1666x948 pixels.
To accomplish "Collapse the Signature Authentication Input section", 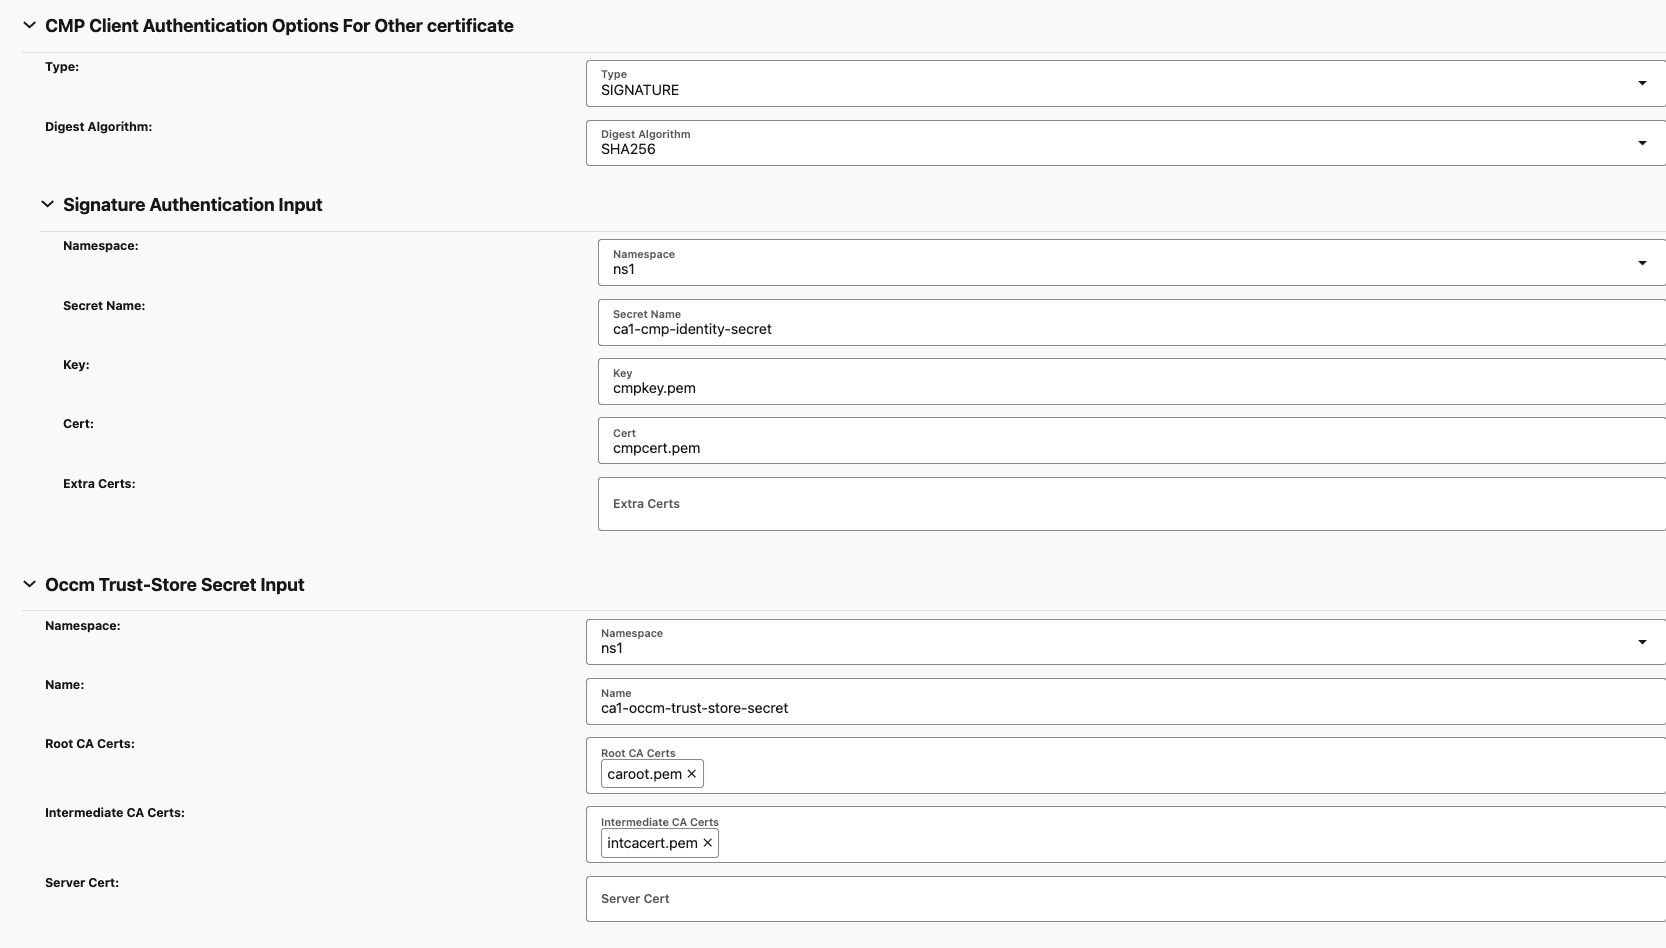I will 47,203.
